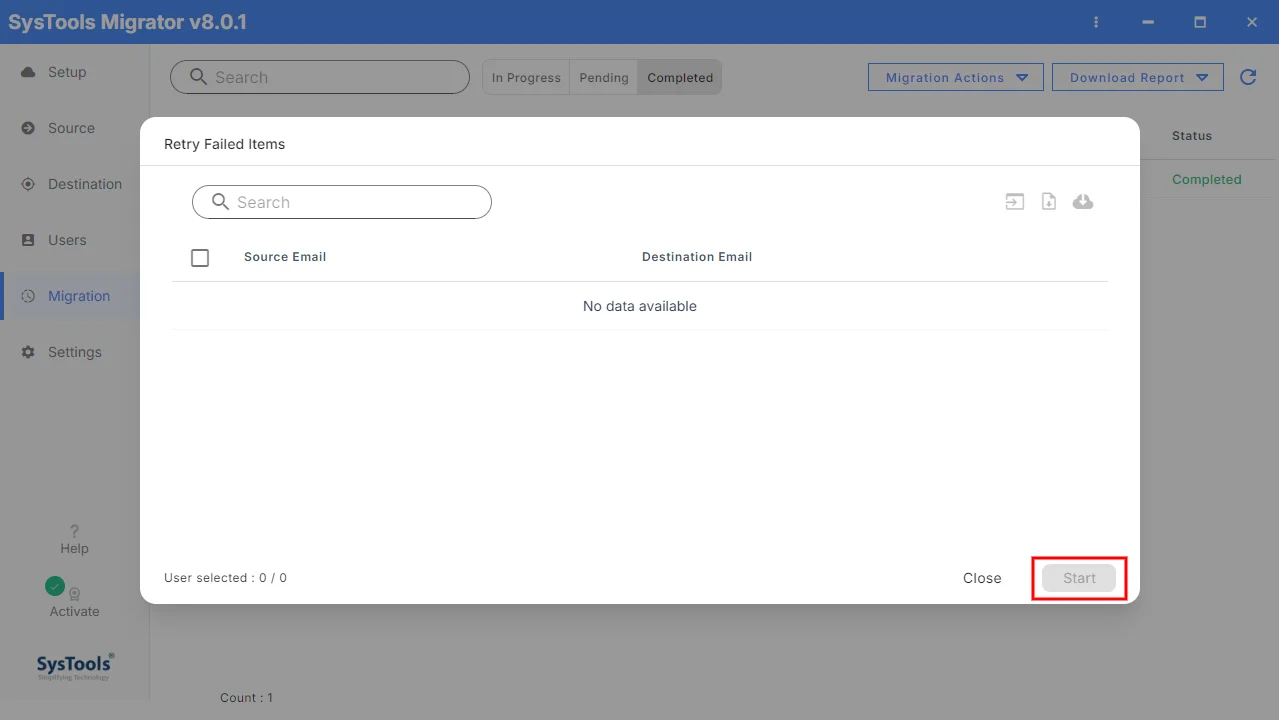This screenshot has width=1279, height=720.
Task: Select Destination in the sidebar
Action: click(x=74, y=184)
